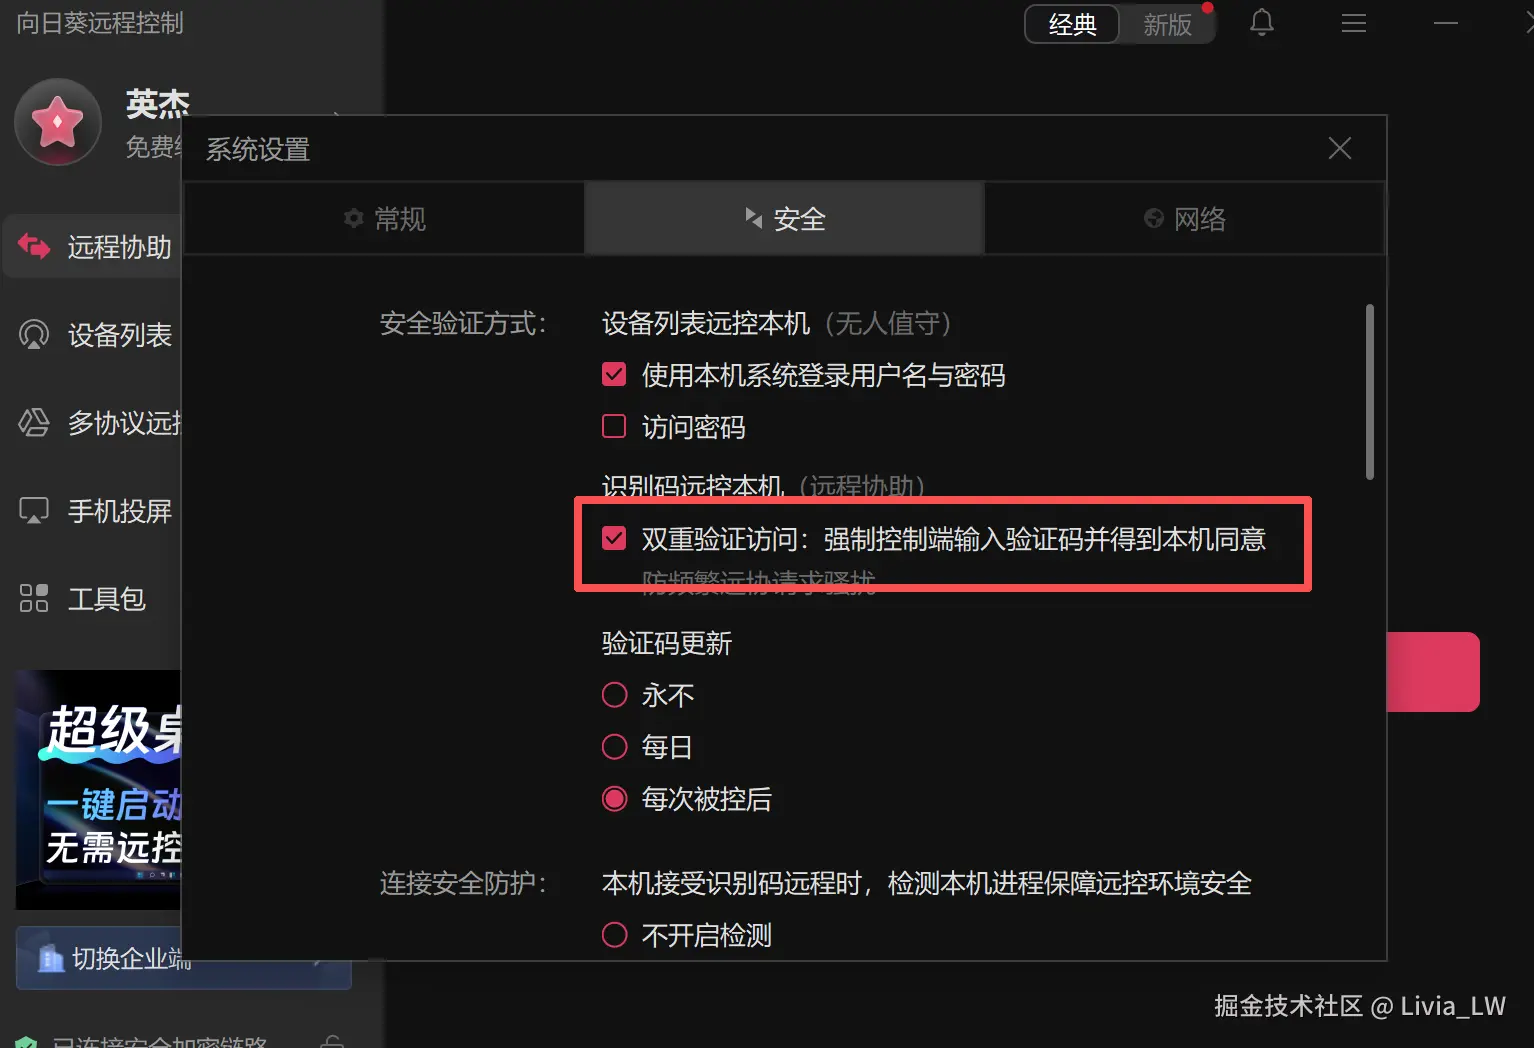Screen dimensions: 1534x1048
Task: Open 工具包 in sidebar
Action: 92,598
